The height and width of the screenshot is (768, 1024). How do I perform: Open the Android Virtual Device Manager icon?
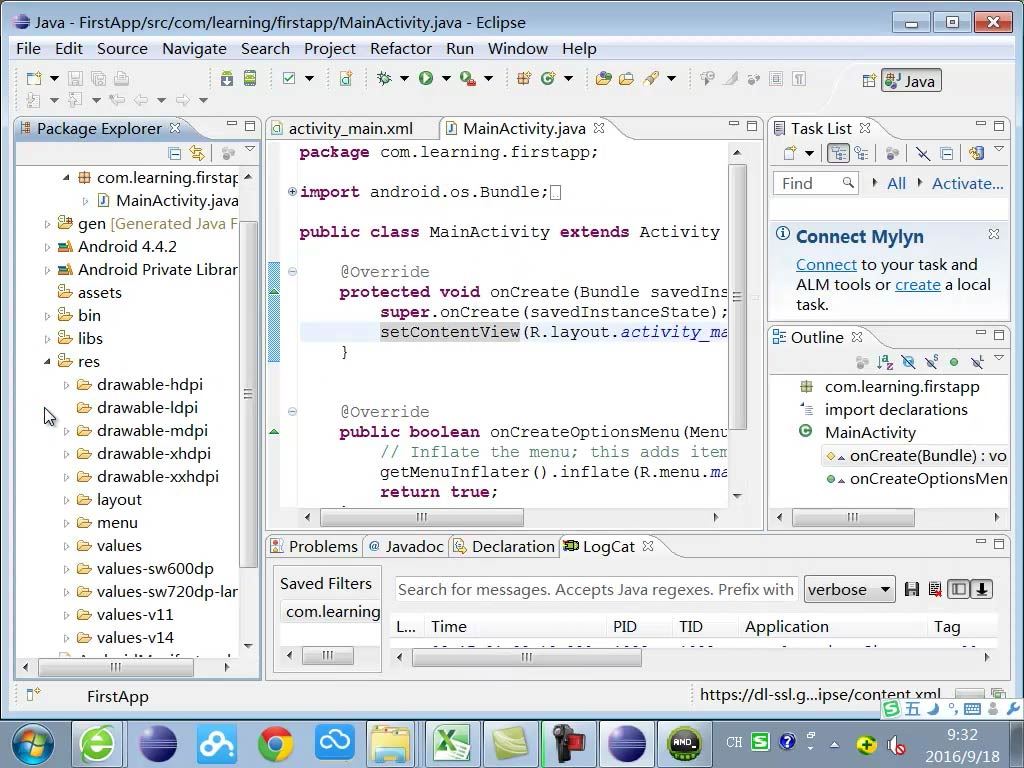(250, 79)
